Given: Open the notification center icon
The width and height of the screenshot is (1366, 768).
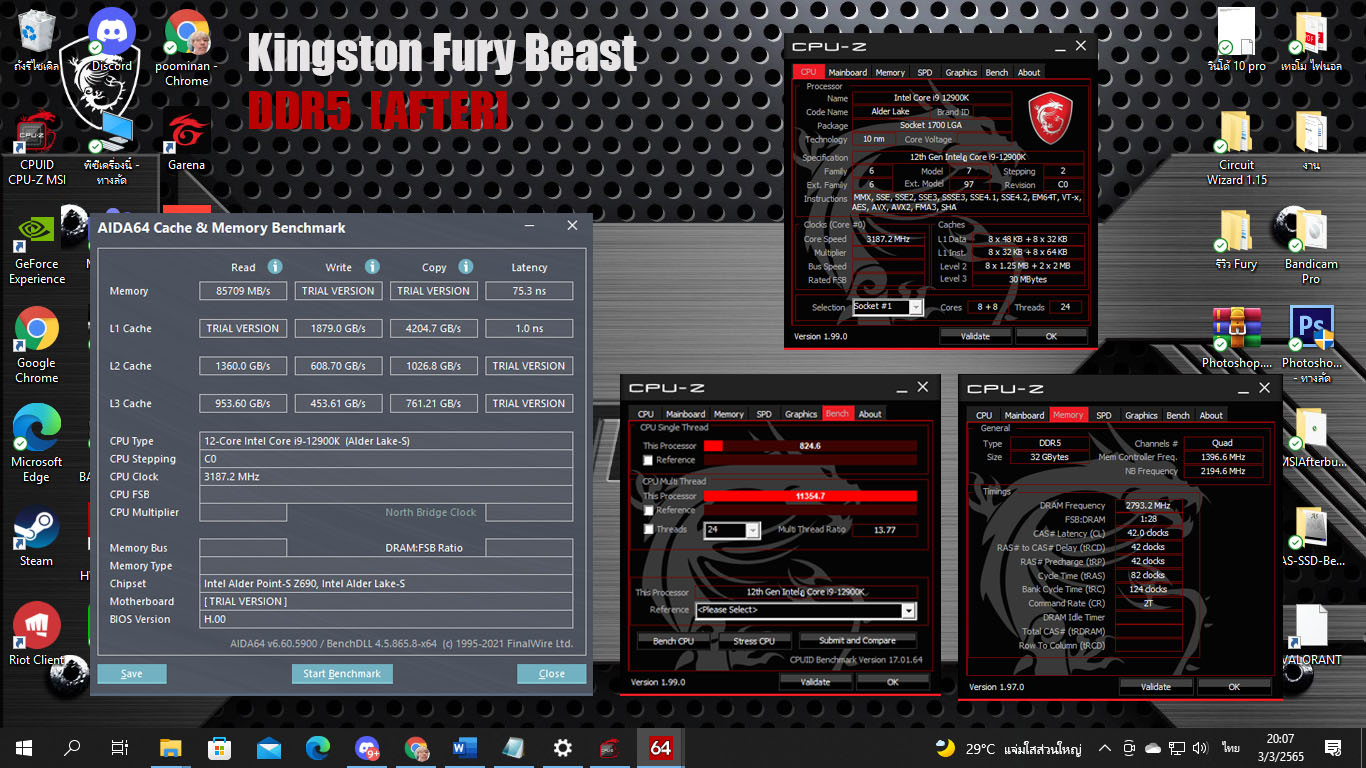Looking at the screenshot, I should 1333,747.
